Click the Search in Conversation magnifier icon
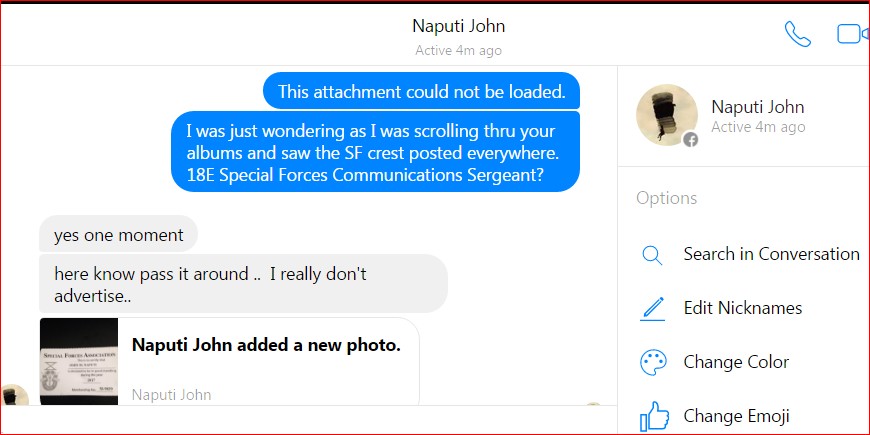Viewport: 870px width, 435px height. 652,255
